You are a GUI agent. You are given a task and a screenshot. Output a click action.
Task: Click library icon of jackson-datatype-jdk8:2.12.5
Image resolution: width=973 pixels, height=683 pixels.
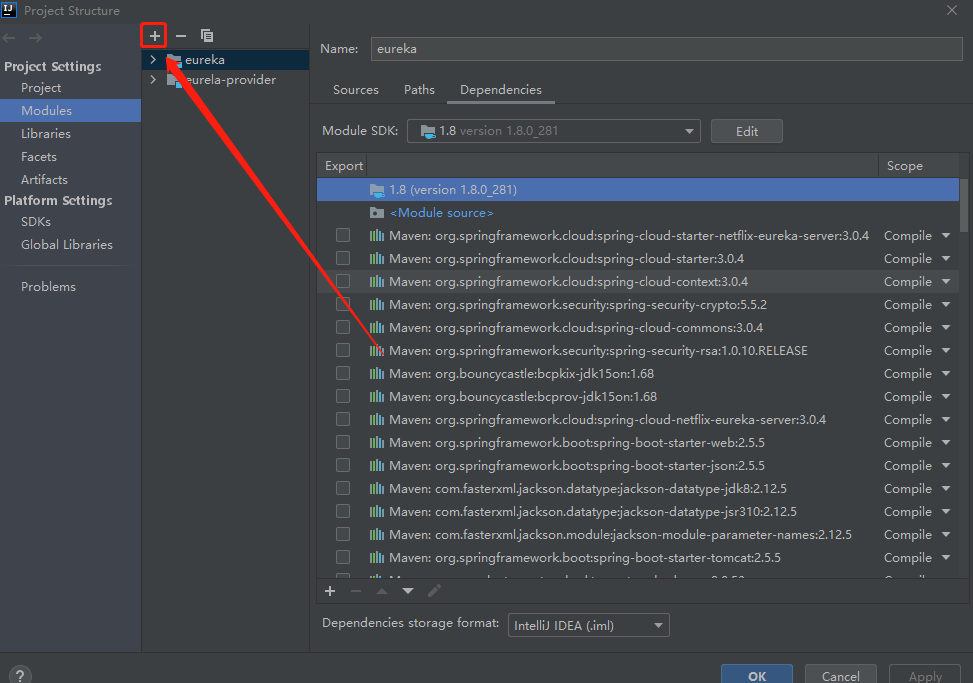[377, 489]
